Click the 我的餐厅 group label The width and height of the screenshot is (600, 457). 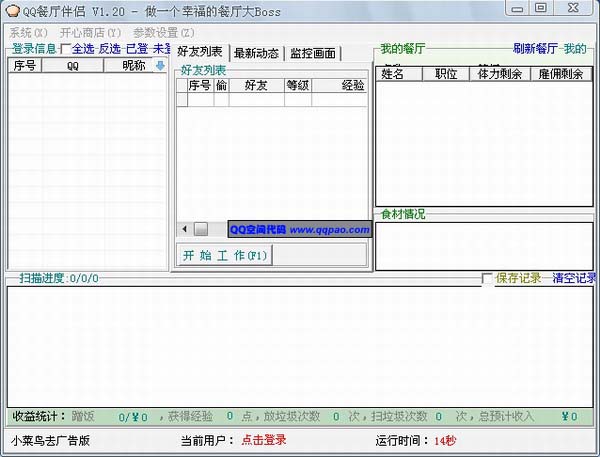coord(403,49)
